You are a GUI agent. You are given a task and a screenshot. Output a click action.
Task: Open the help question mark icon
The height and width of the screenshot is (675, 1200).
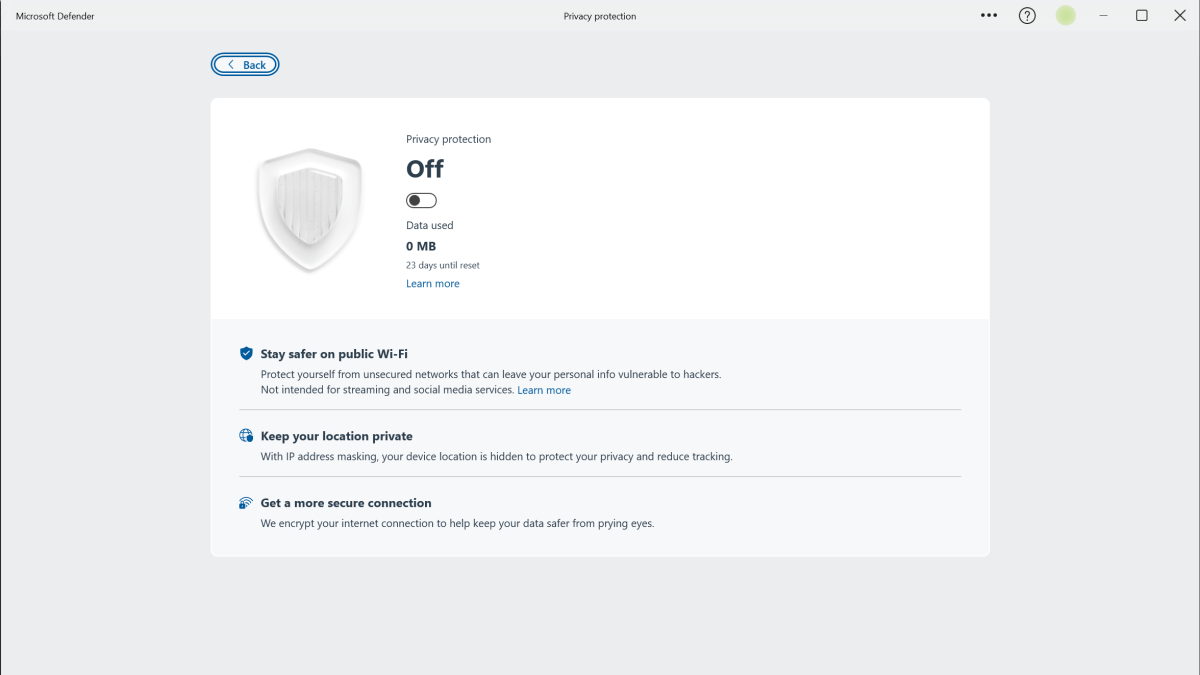(x=1027, y=16)
